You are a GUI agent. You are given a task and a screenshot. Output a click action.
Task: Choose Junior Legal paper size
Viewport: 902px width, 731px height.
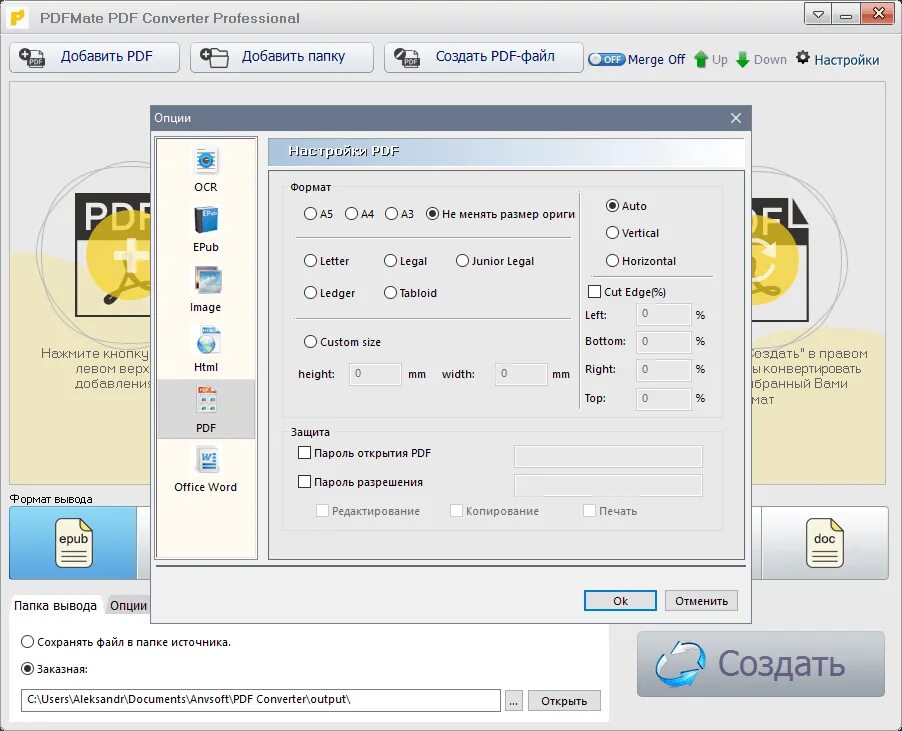tap(462, 261)
